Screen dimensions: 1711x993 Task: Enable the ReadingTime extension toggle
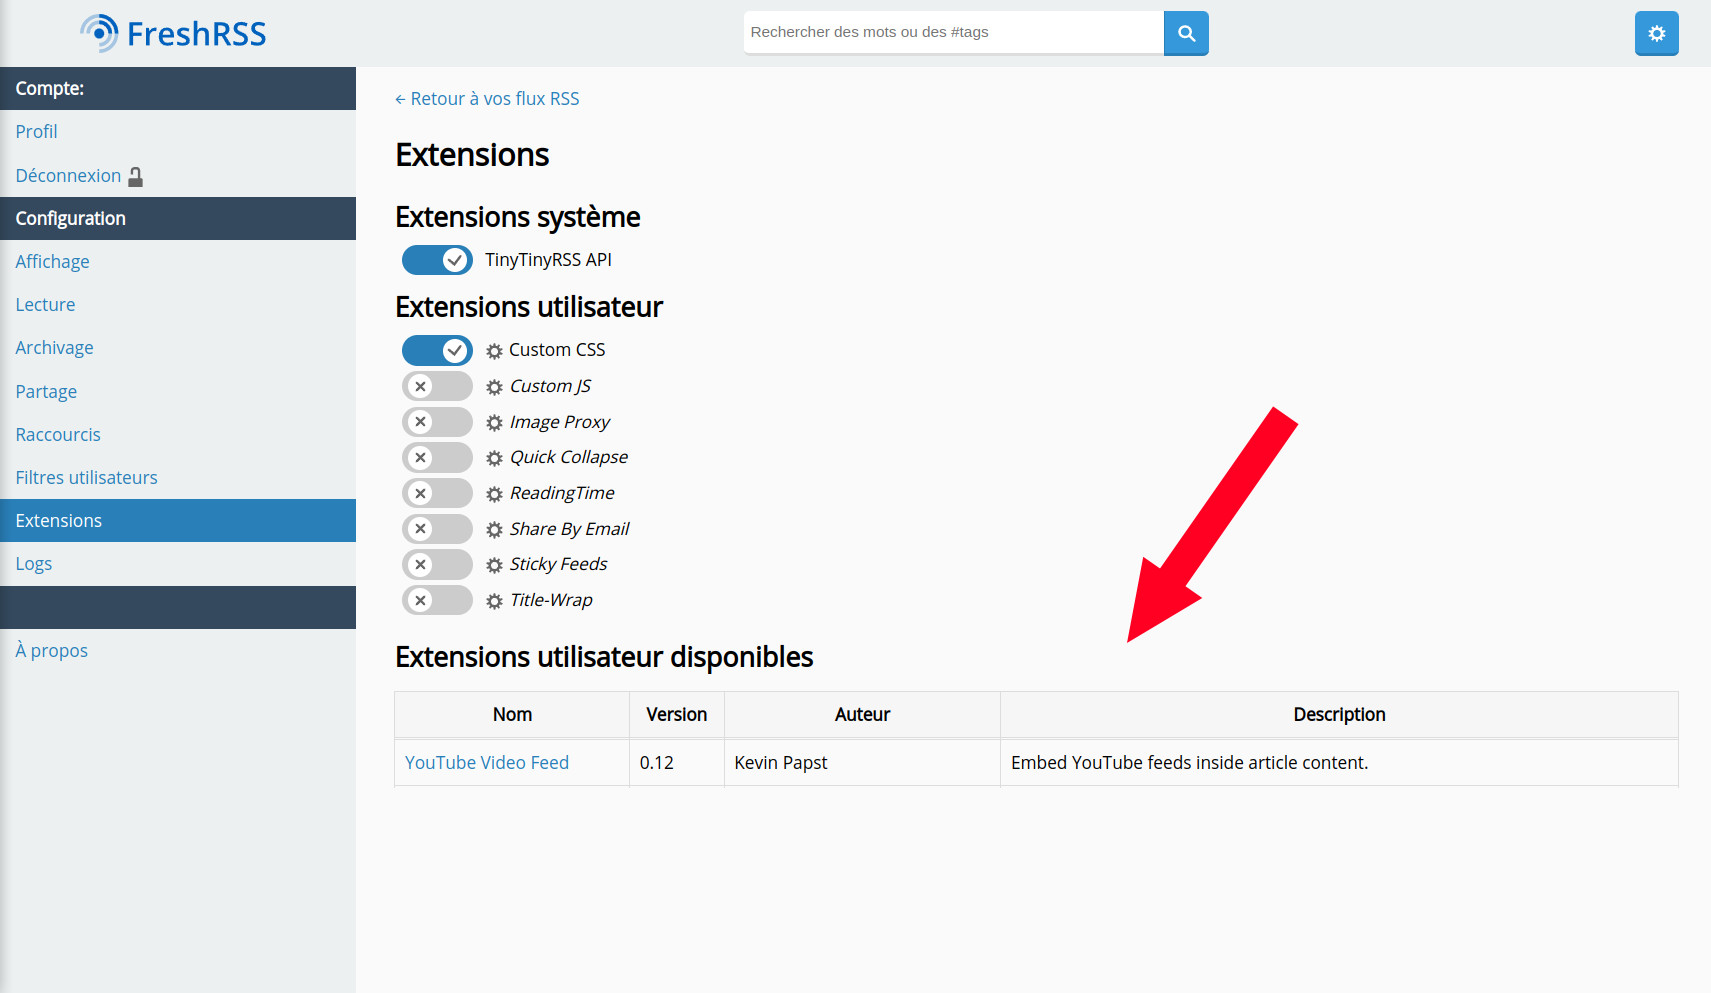[437, 493]
